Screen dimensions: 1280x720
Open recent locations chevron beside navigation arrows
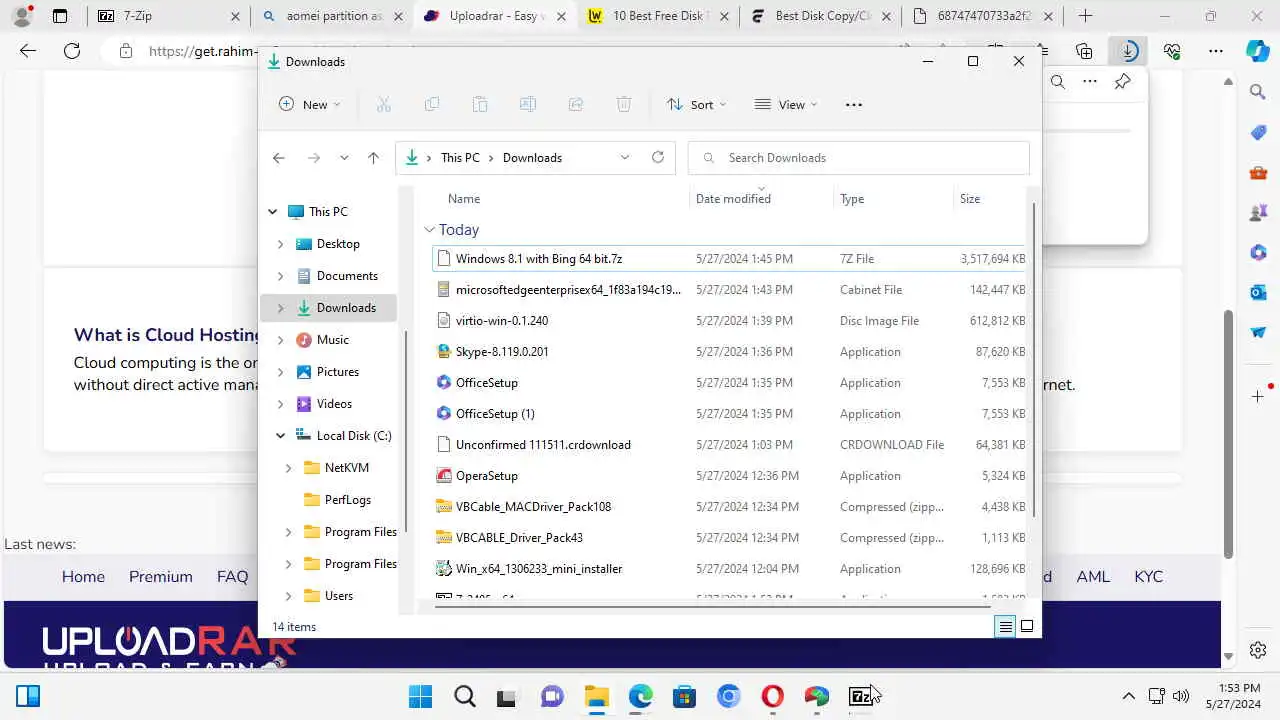click(344, 157)
